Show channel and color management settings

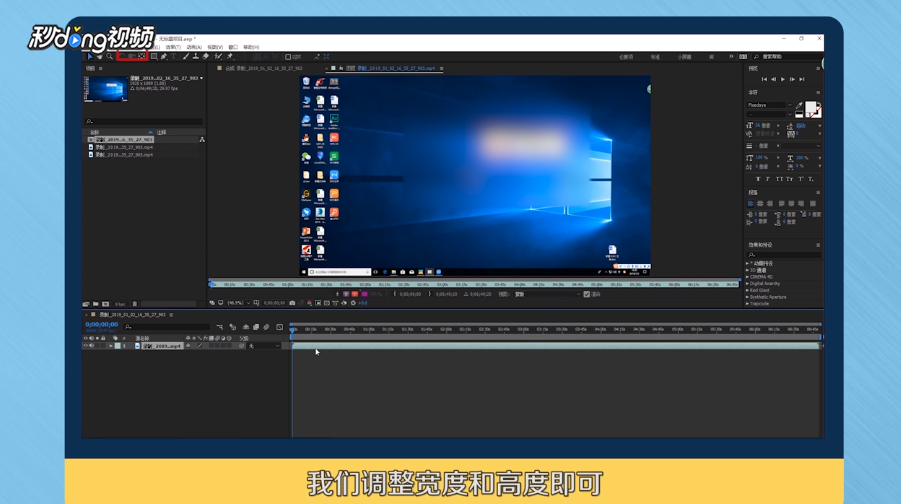310,303
